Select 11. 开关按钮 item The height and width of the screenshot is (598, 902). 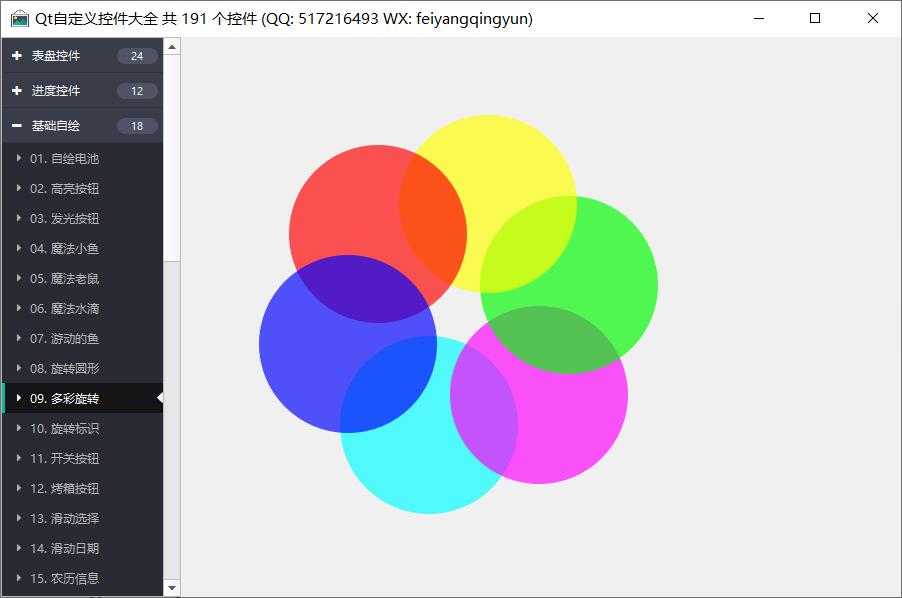(64, 458)
